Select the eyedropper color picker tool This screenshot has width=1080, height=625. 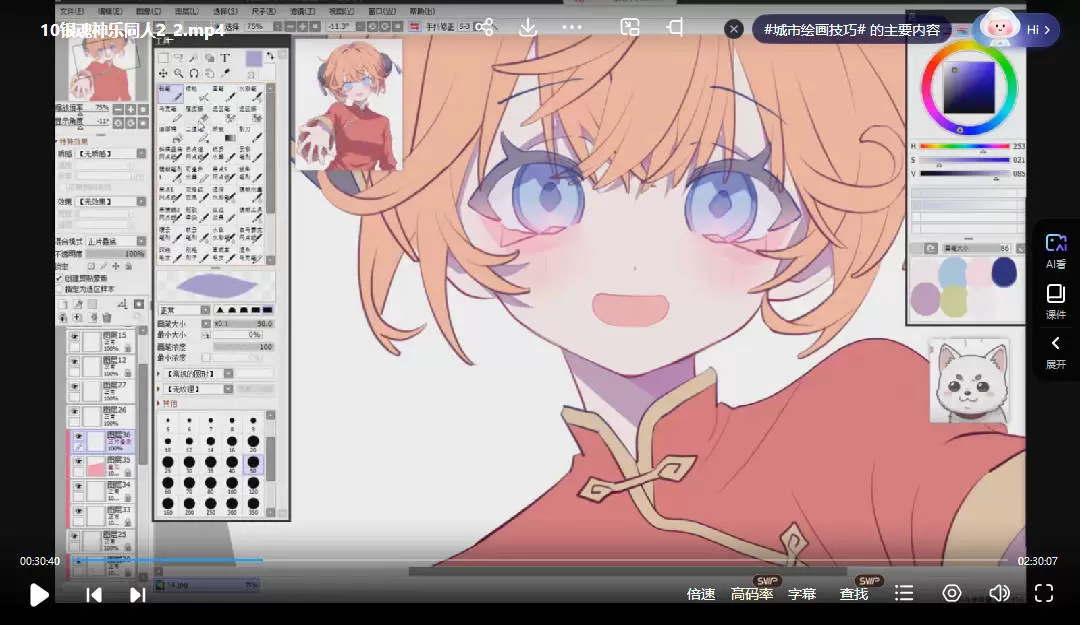coord(225,73)
